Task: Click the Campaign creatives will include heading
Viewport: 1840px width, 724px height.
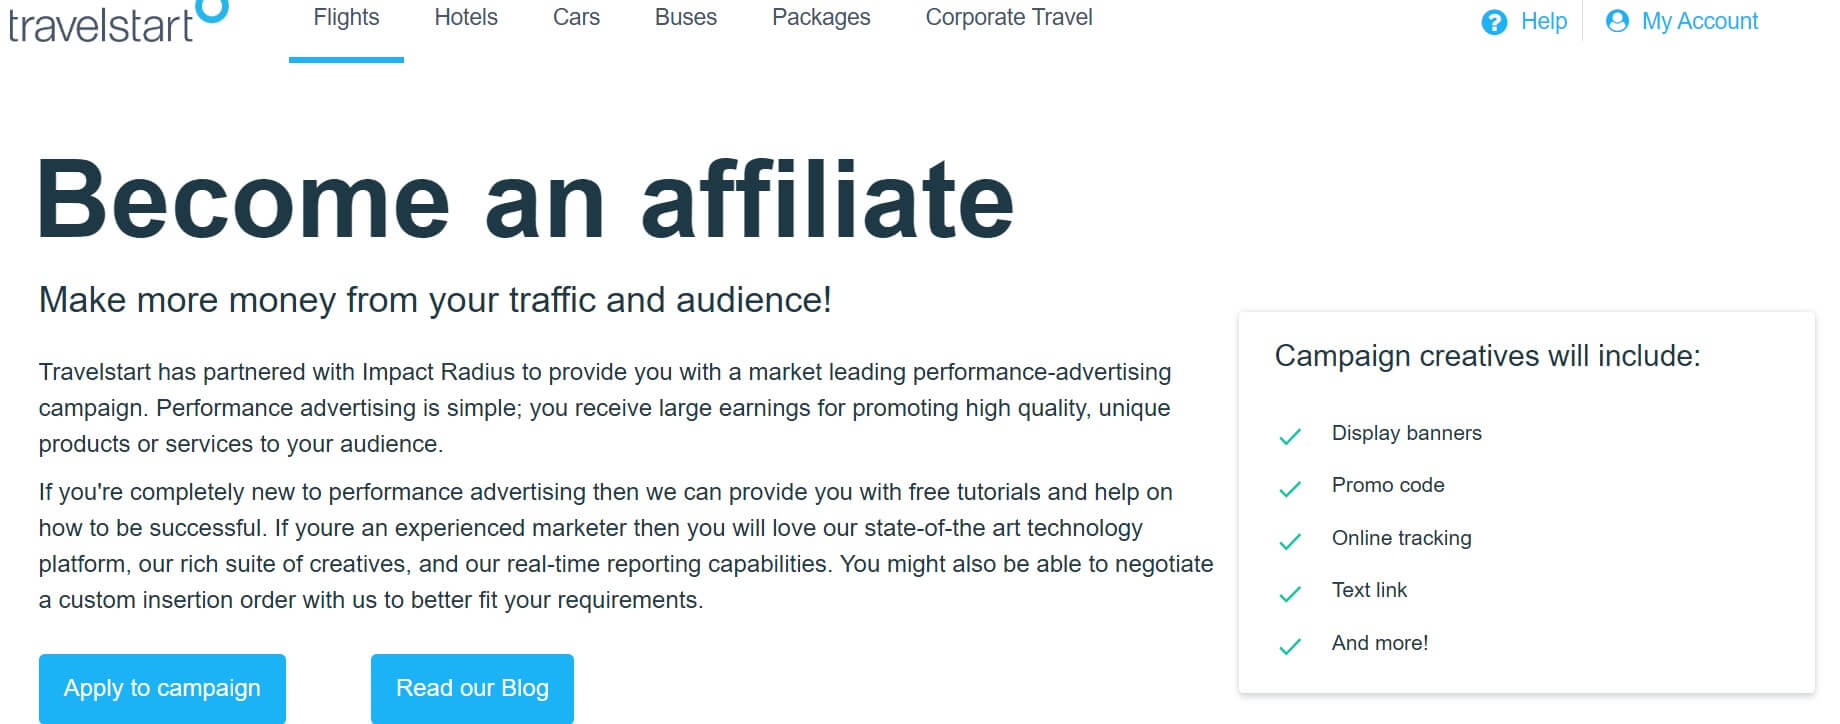Action: coord(1487,356)
